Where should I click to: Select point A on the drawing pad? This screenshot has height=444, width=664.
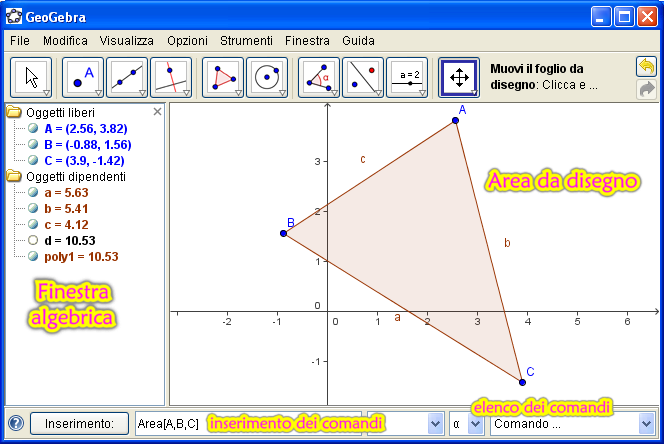click(x=456, y=121)
